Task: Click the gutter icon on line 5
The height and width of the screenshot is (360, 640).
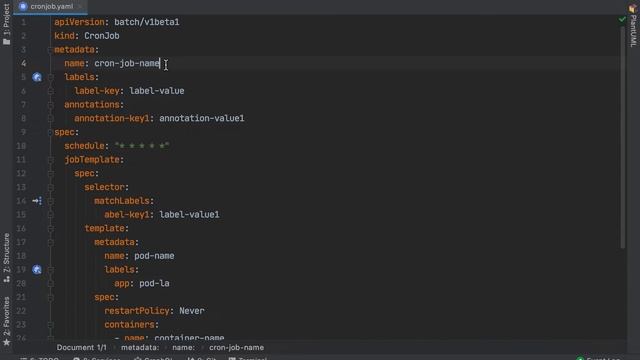Action: [37, 77]
